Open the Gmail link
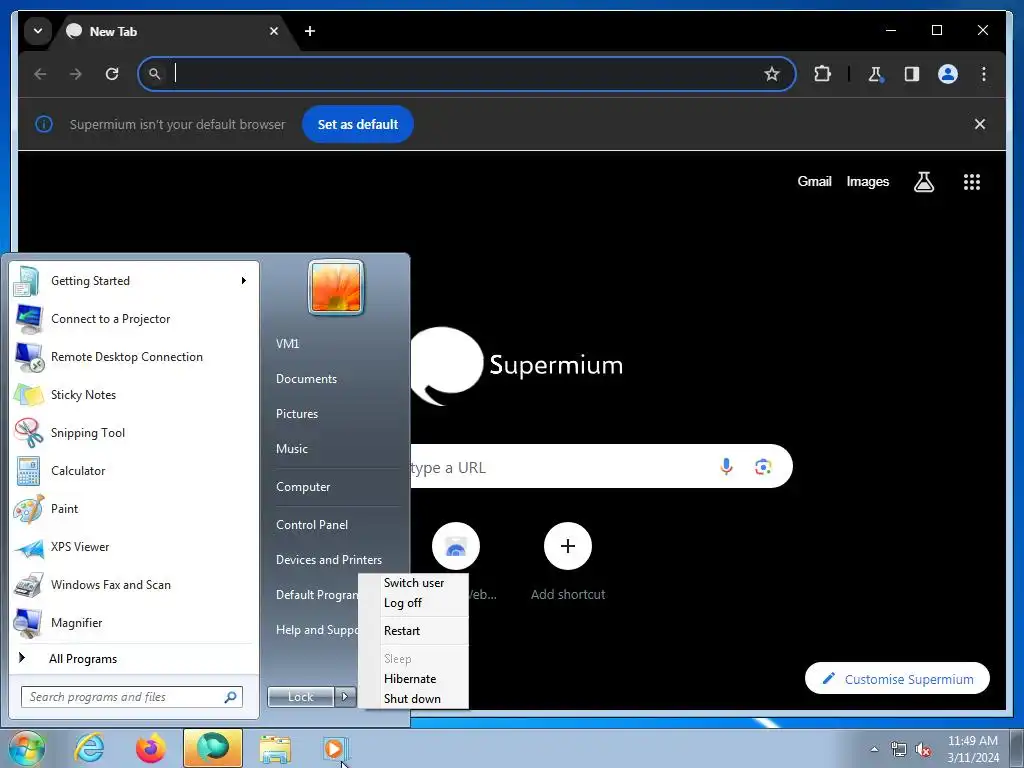 pyautogui.click(x=814, y=182)
